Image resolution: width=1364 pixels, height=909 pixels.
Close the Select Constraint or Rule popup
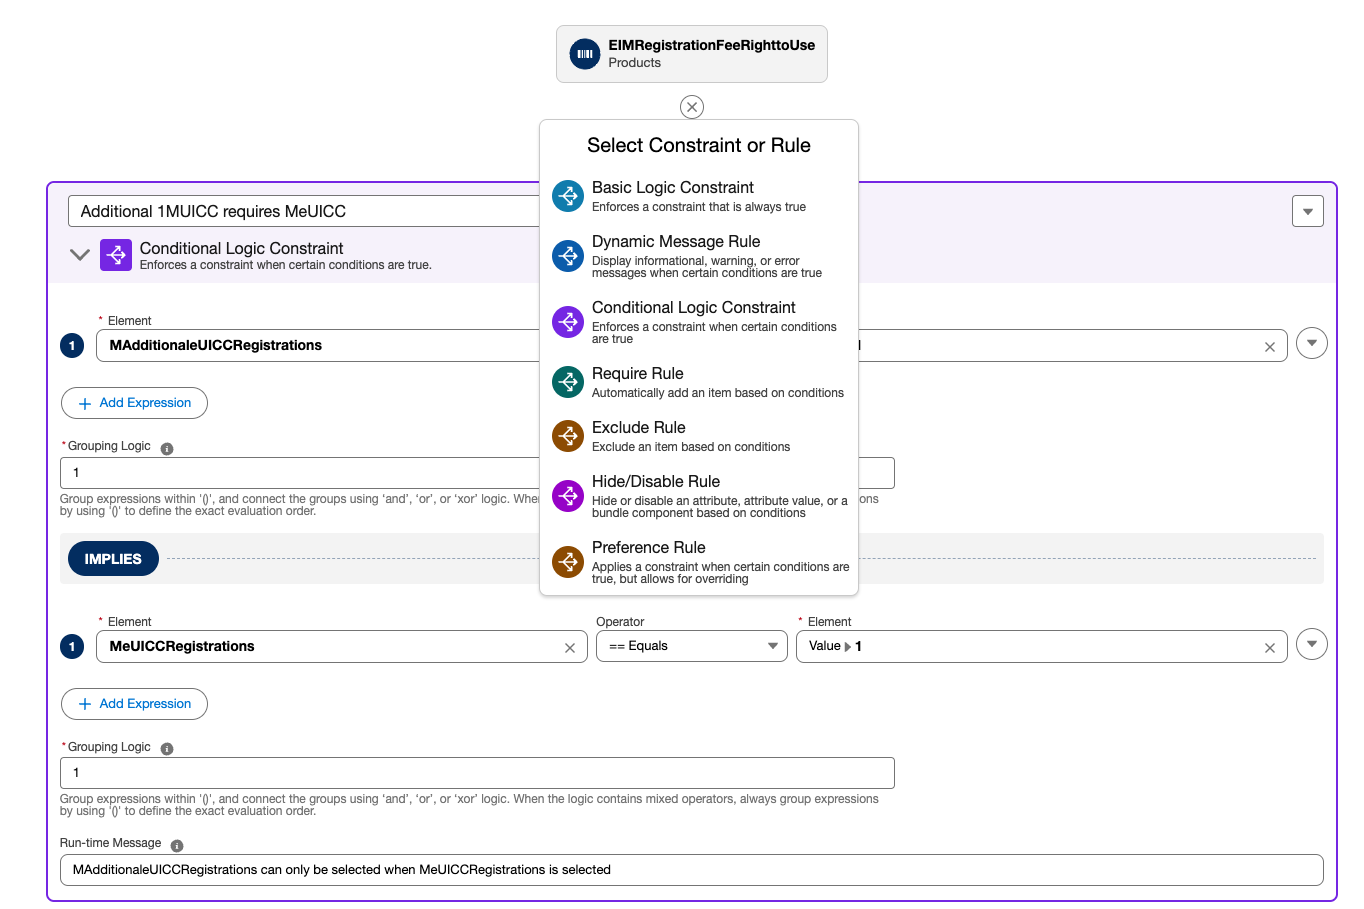[x=692, y=107]
